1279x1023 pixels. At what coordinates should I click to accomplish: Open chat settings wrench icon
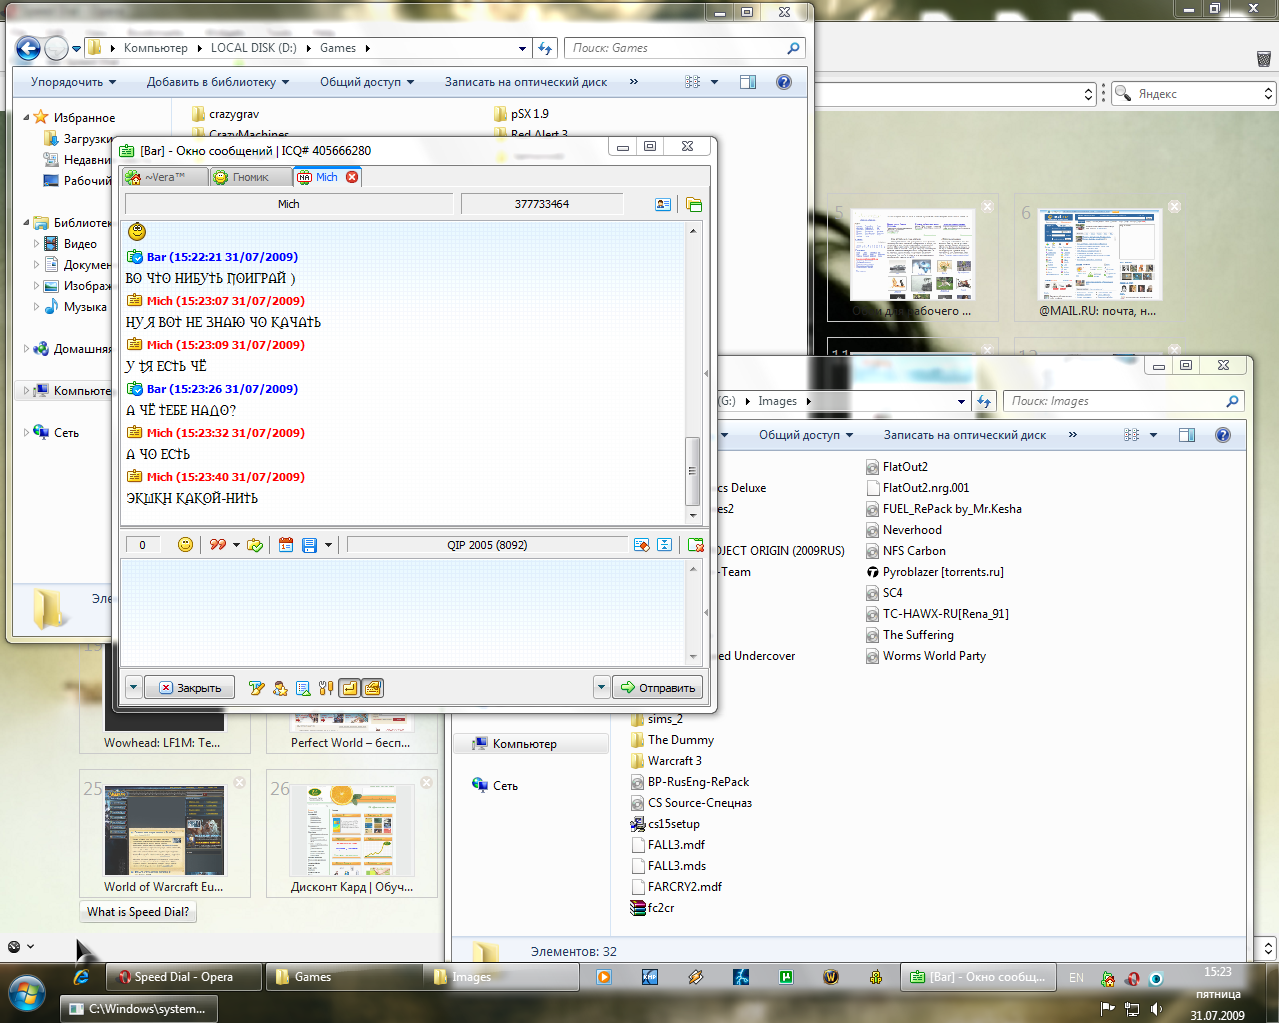(326, 688)
